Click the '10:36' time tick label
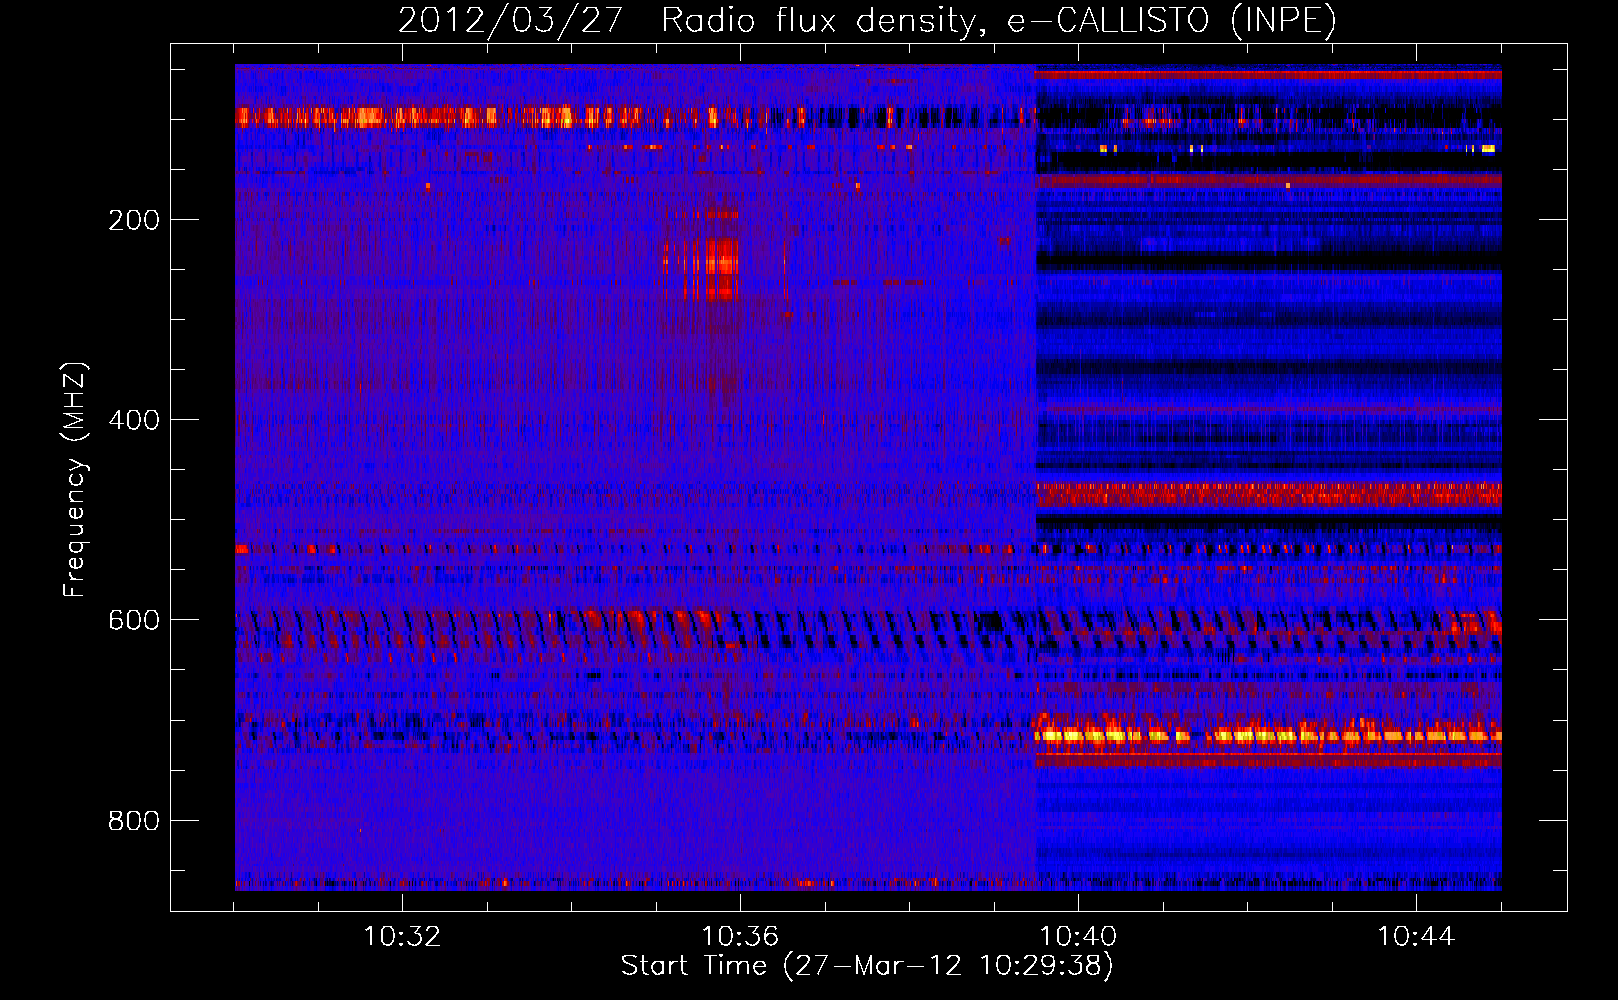The width and height of the screenshot is (1618, 1000). 740,936
